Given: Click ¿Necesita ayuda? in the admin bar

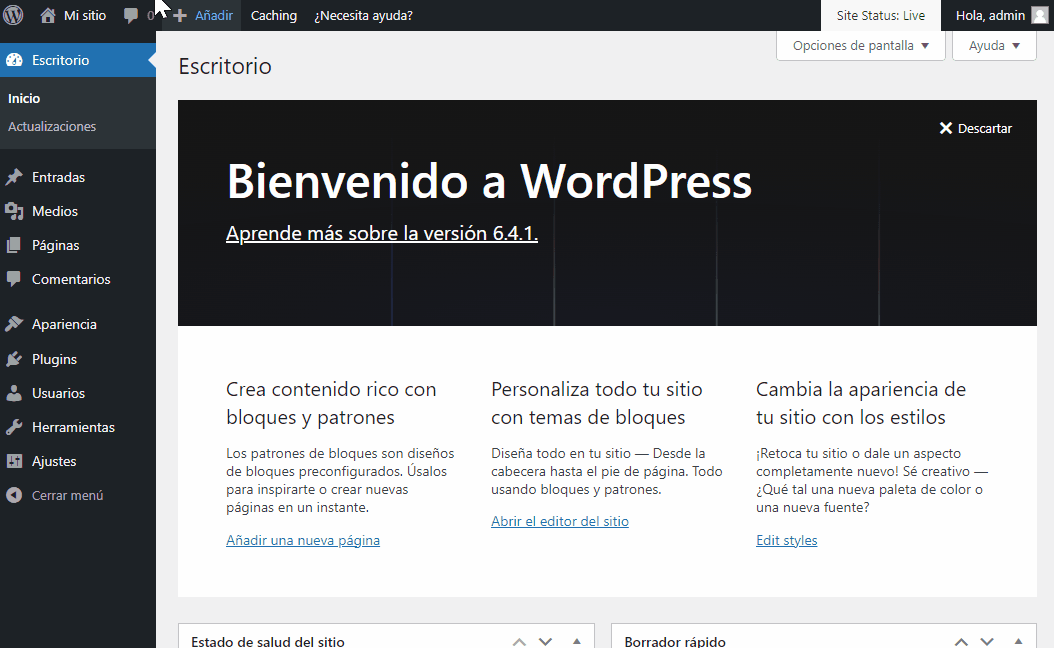Looking at the screenshot, I should [364, 15].
